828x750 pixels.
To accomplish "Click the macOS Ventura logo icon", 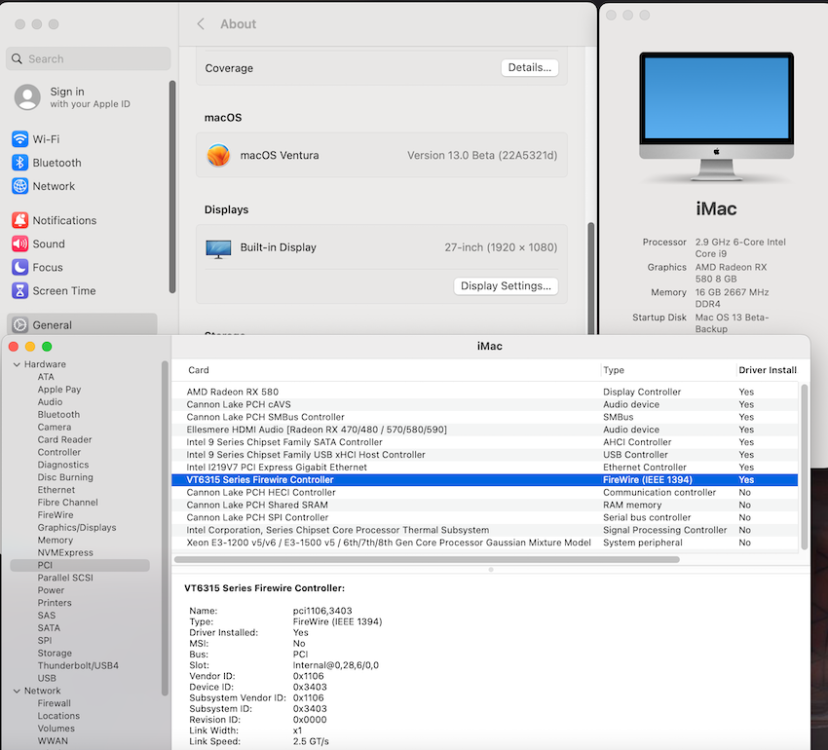I will click(218, 155).
